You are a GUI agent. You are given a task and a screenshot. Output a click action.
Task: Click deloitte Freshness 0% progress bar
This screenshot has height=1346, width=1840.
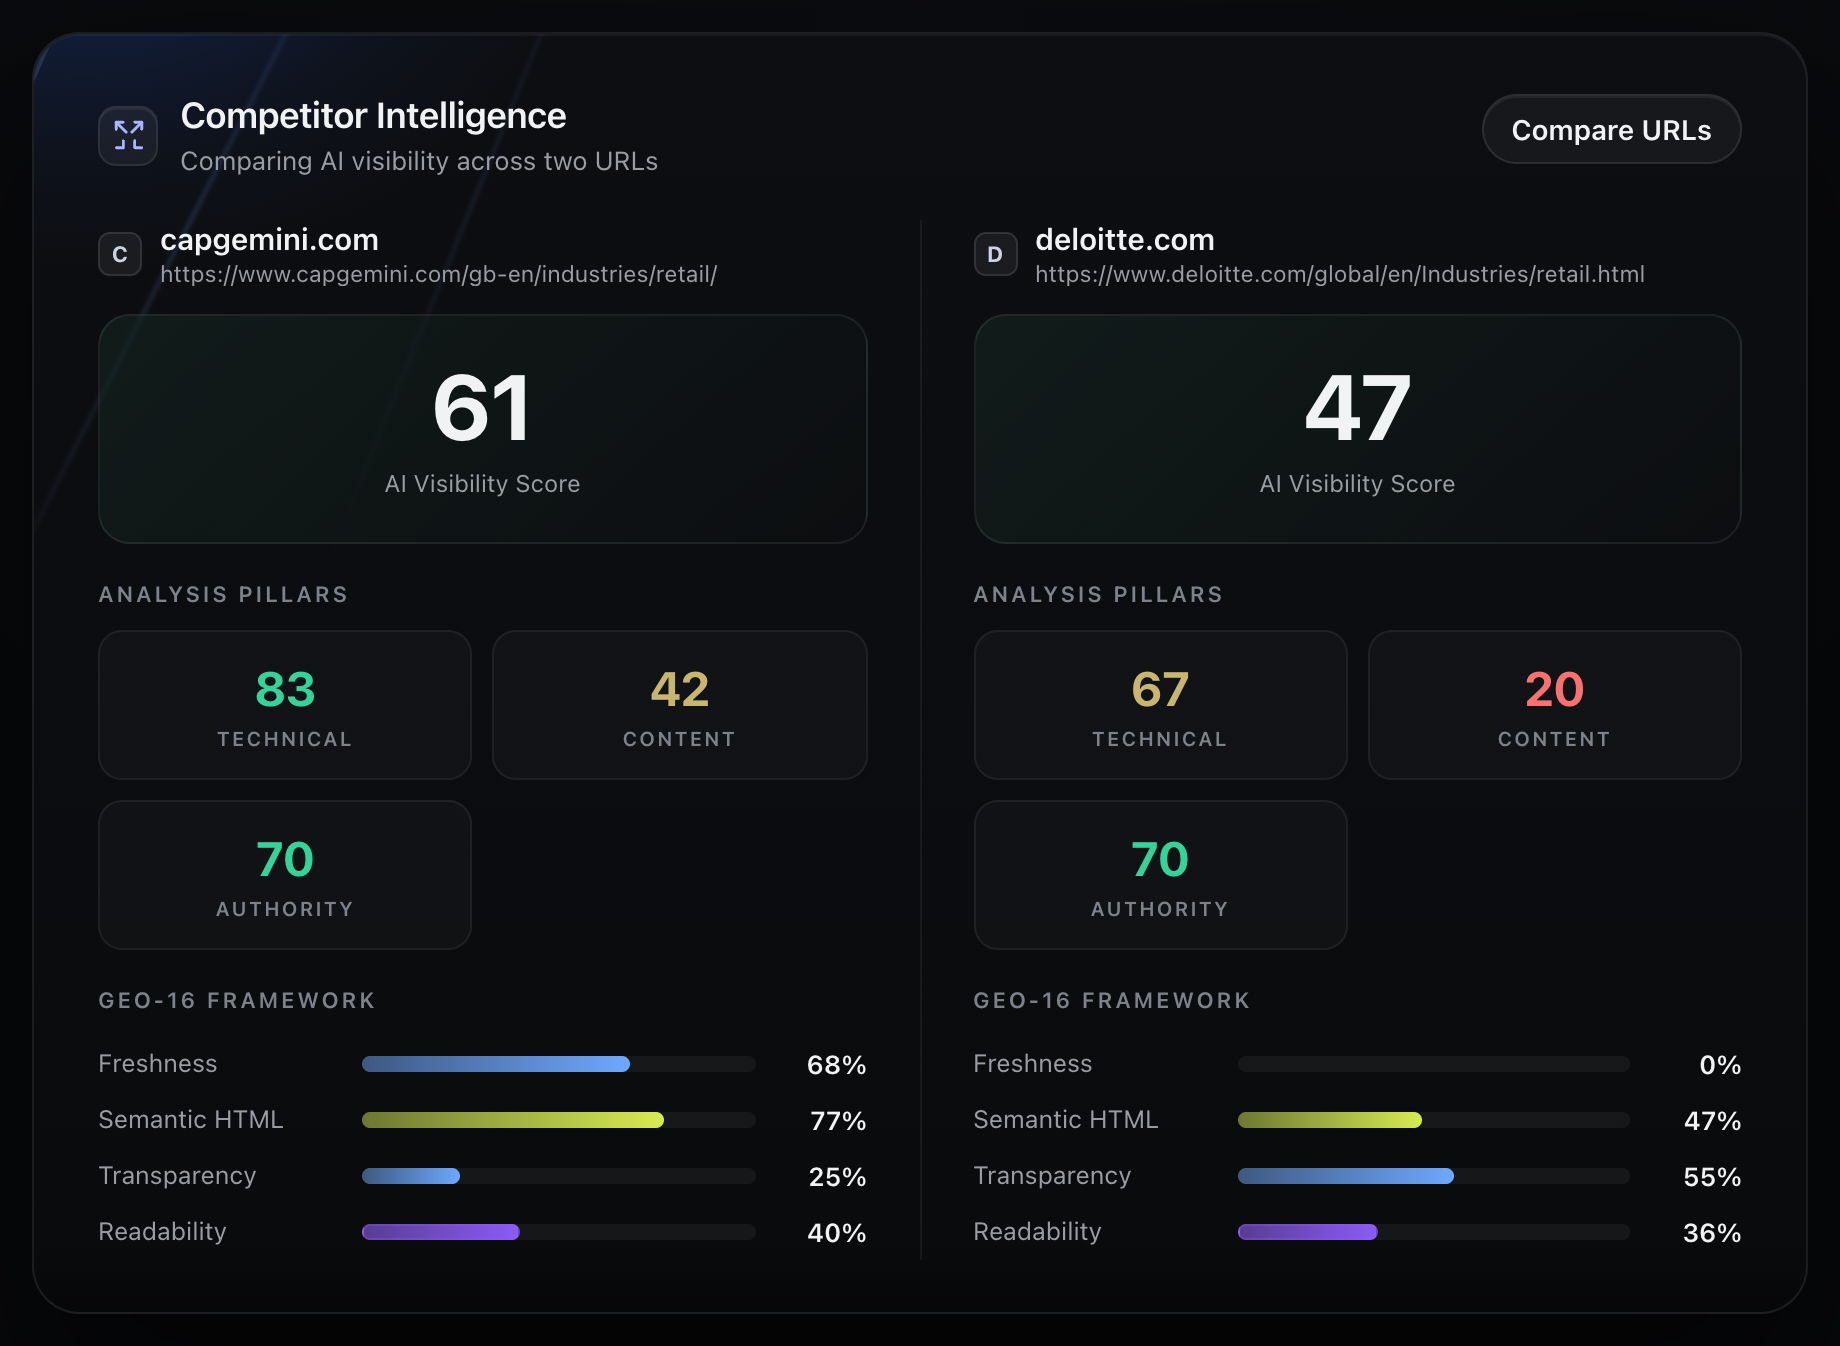coord(1434,1064)
